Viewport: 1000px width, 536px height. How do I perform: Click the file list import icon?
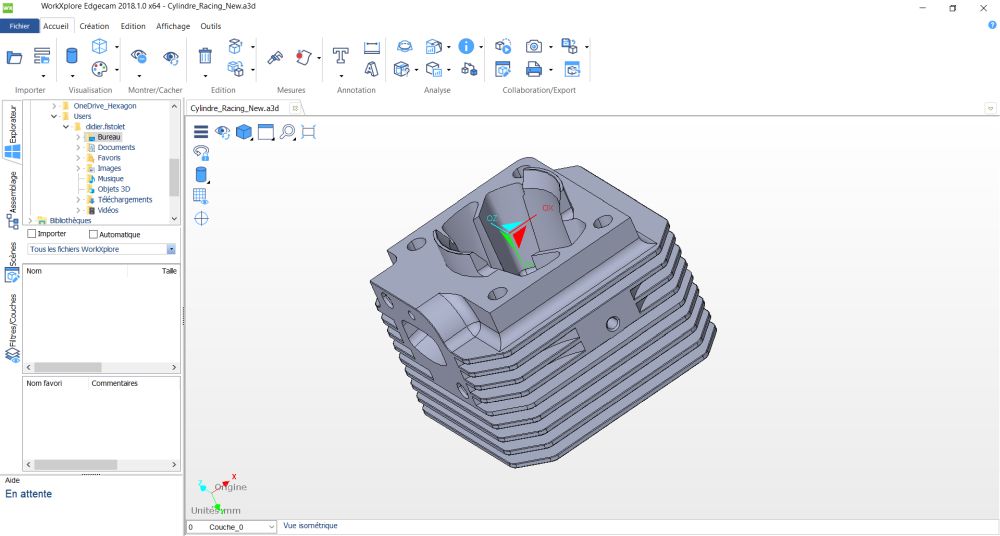(42, 56)
